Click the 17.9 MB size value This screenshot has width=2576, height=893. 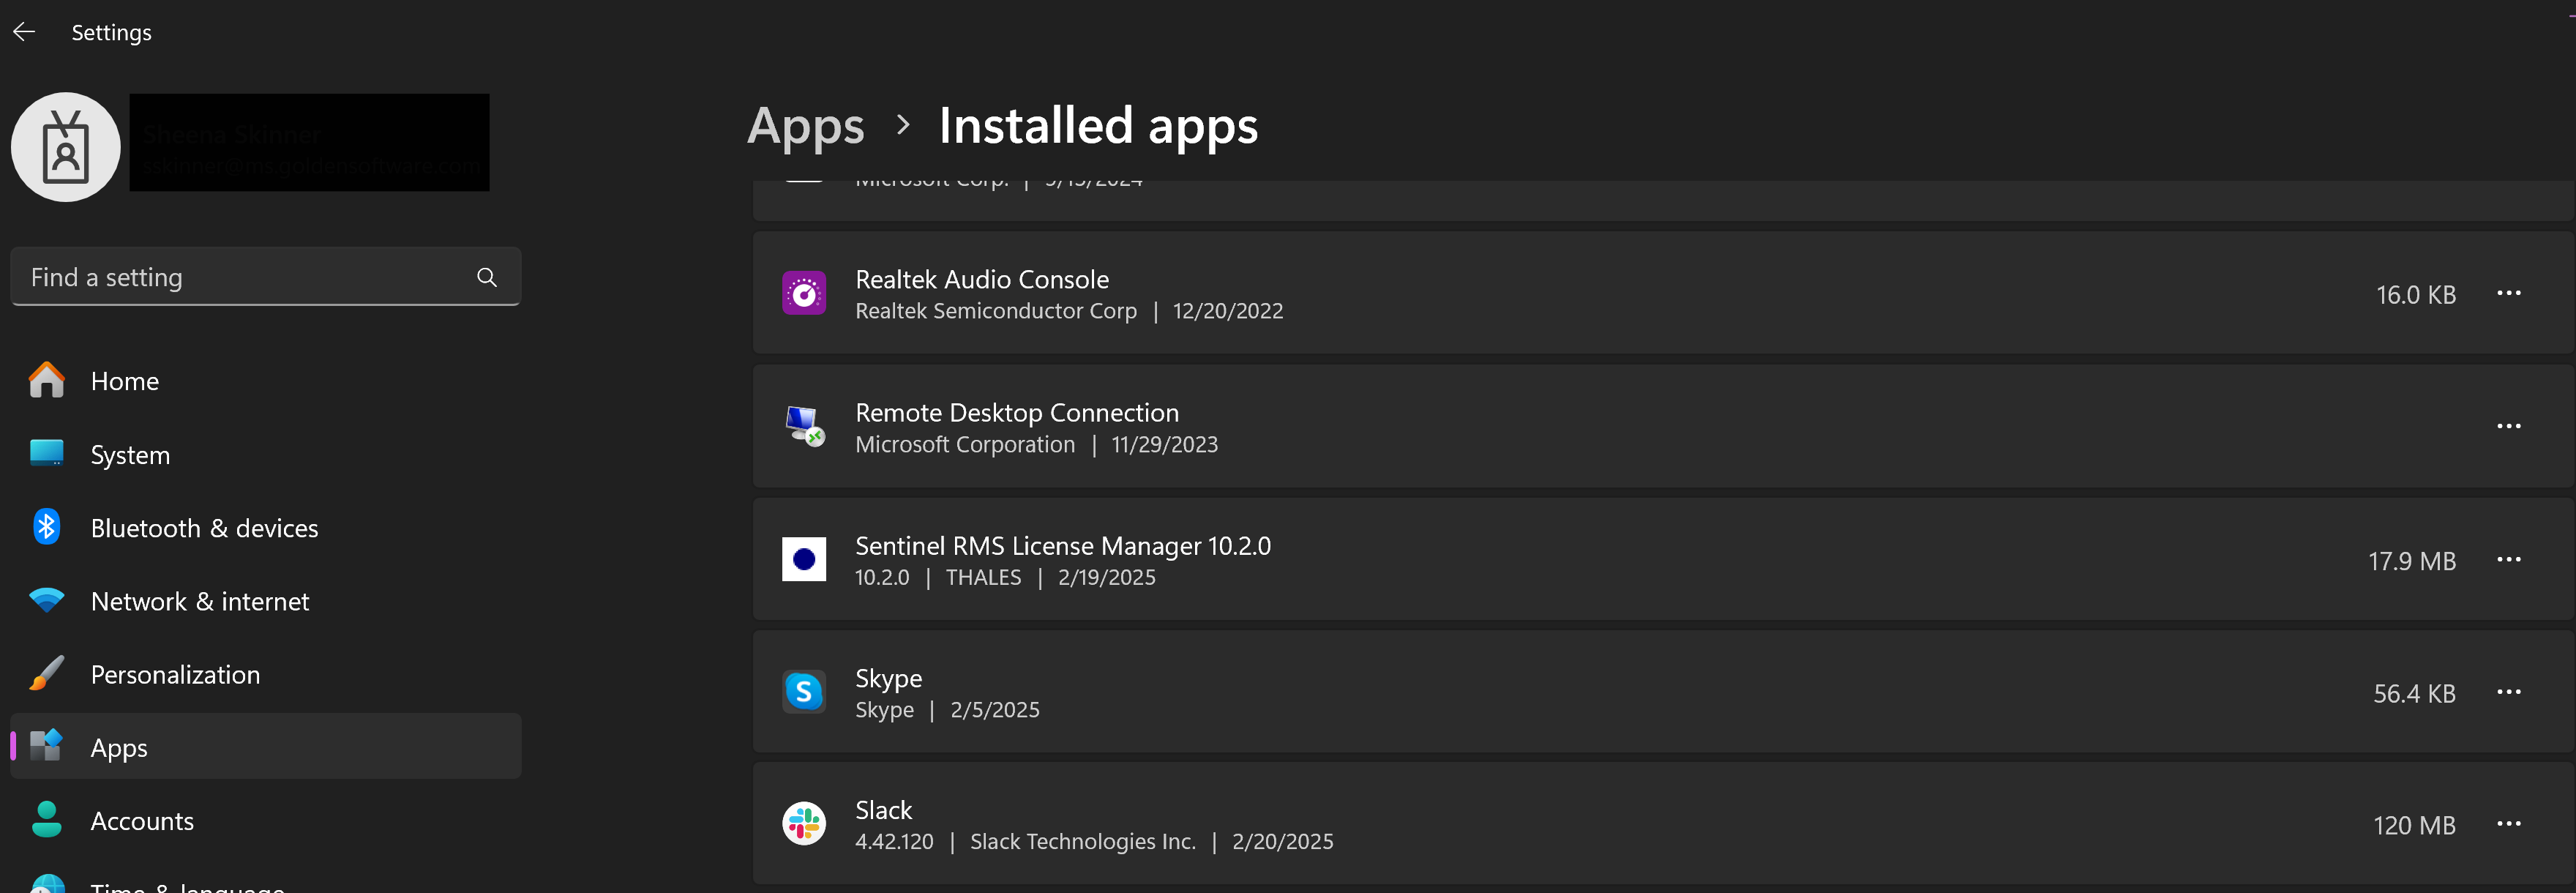pyautogui.click(x=2412, y=561)
